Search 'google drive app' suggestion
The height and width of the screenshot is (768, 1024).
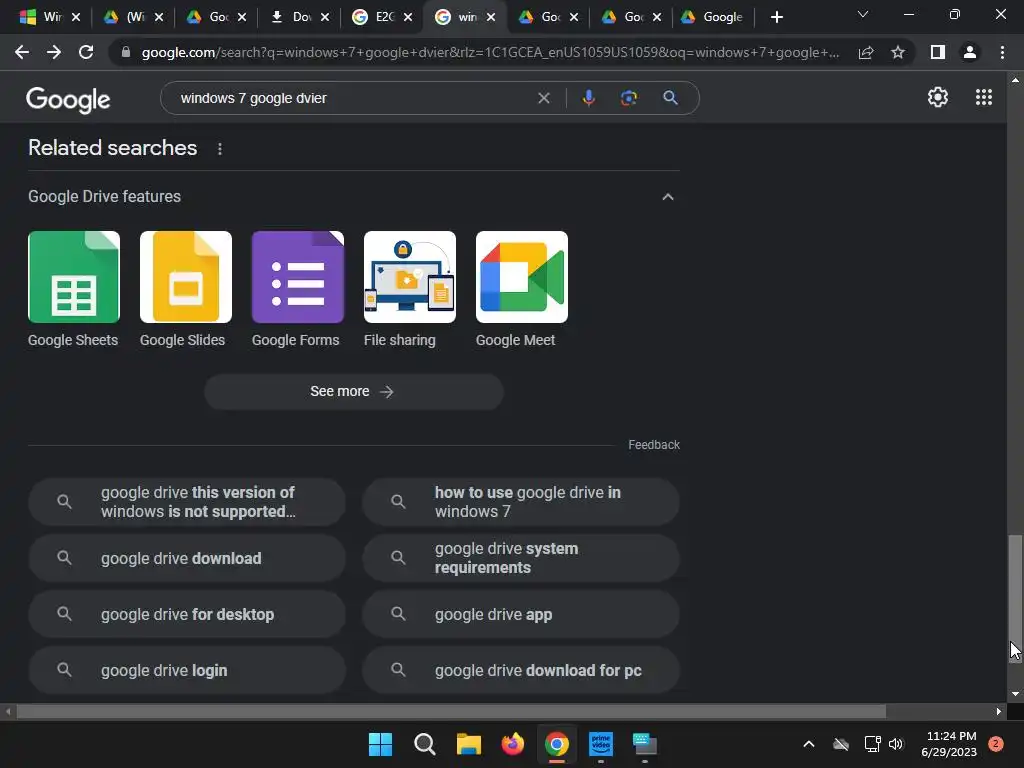tap(521, 615)
